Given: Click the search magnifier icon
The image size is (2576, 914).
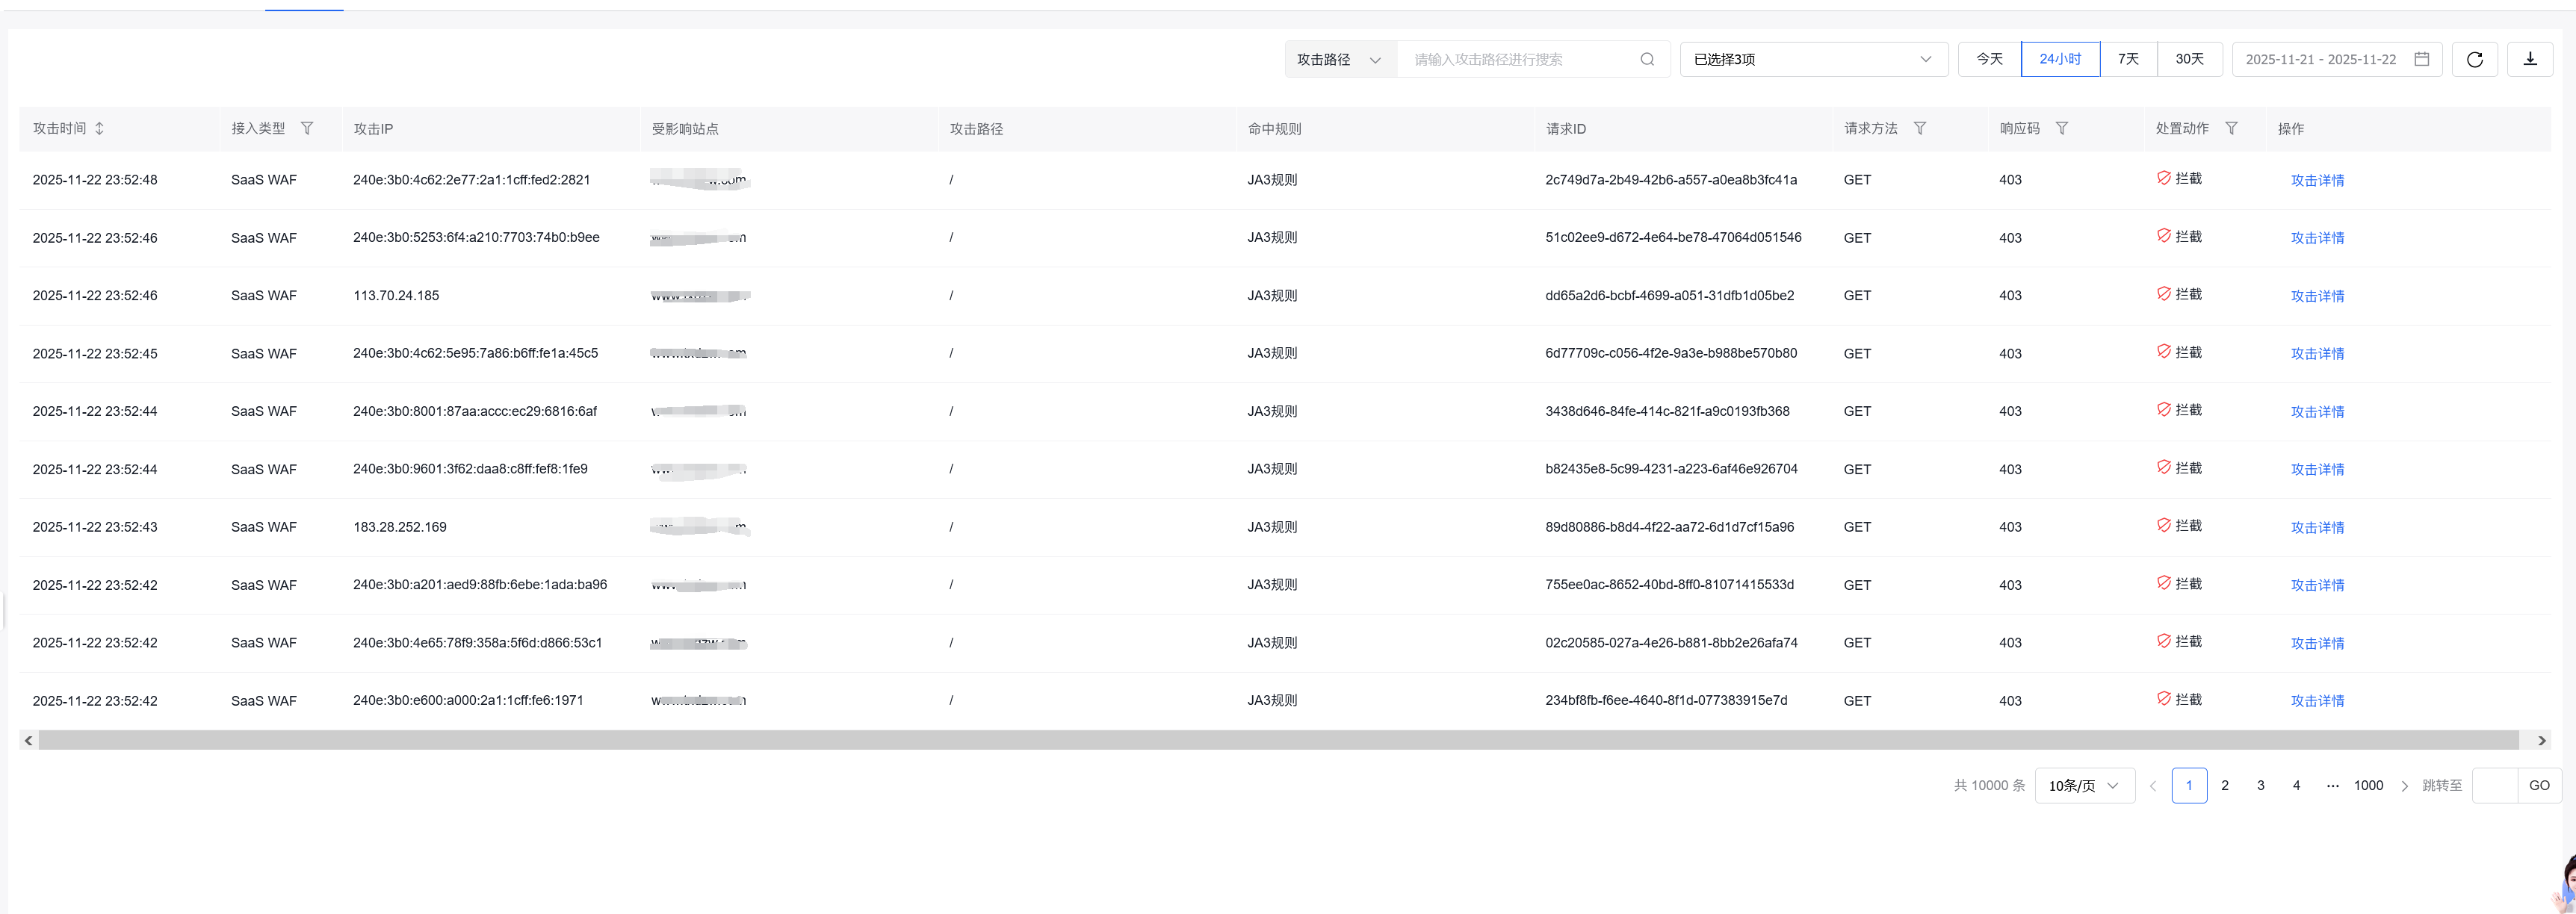Looking at the screenshot, I should point(1647,60).
